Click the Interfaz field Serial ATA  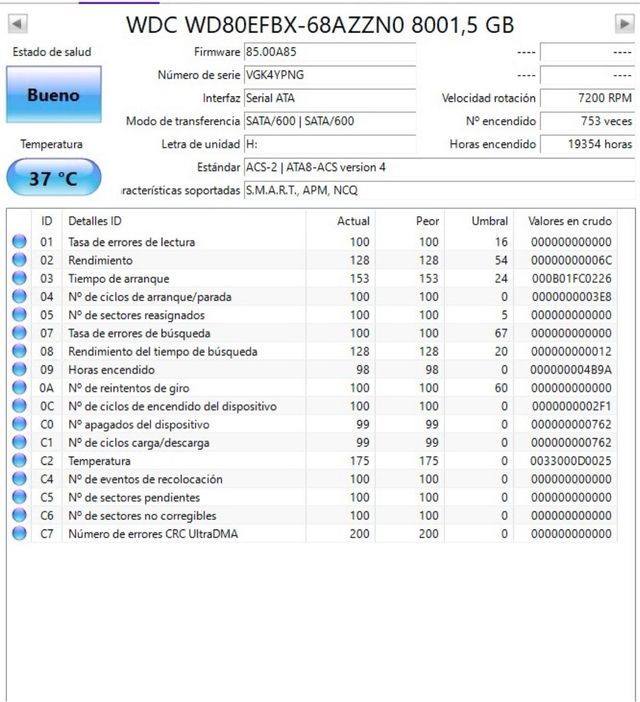[x=330, y=98]
